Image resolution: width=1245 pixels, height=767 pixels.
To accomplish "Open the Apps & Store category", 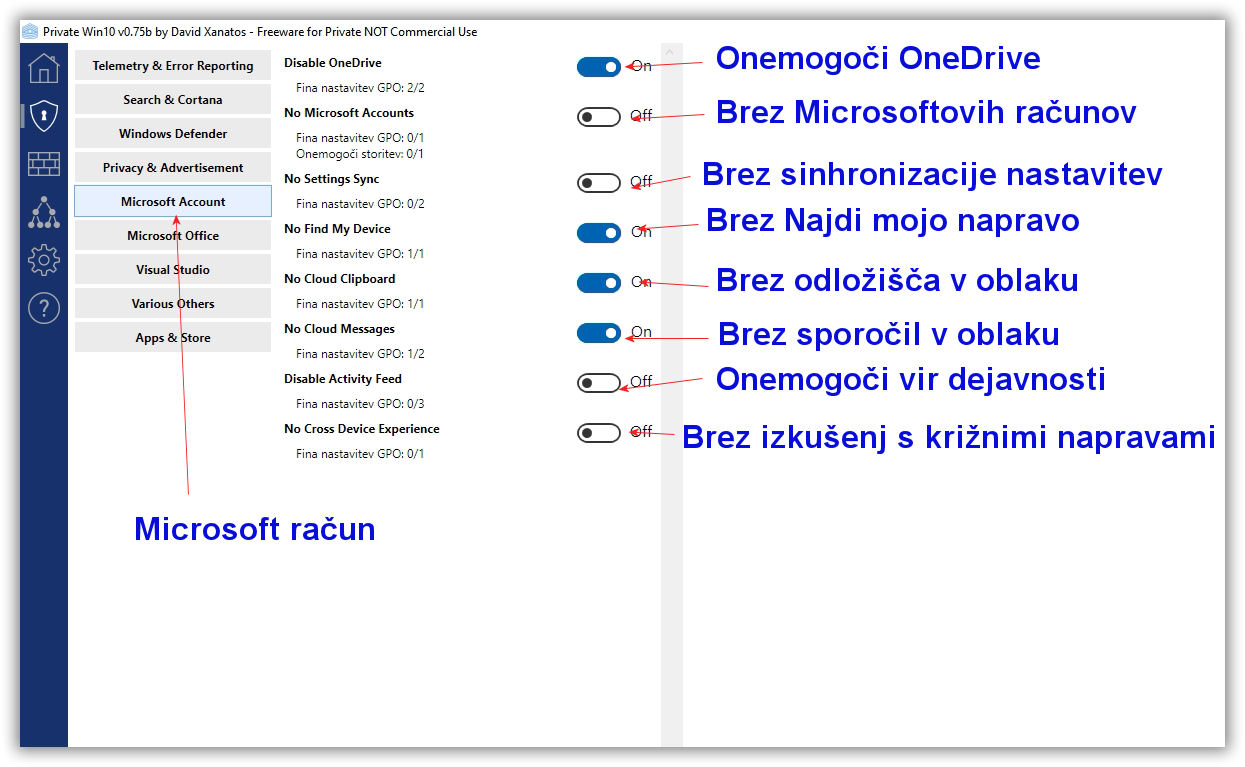I will 173,338.
